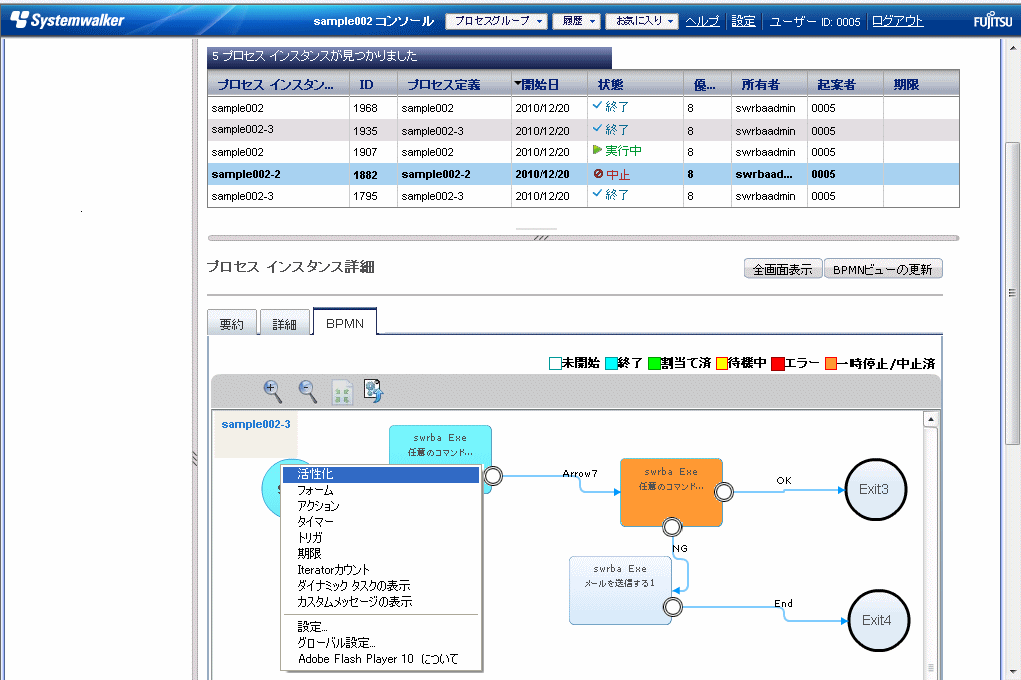Click the Fujitsu logo
The image size is (1021, 680).
(992, 20)
